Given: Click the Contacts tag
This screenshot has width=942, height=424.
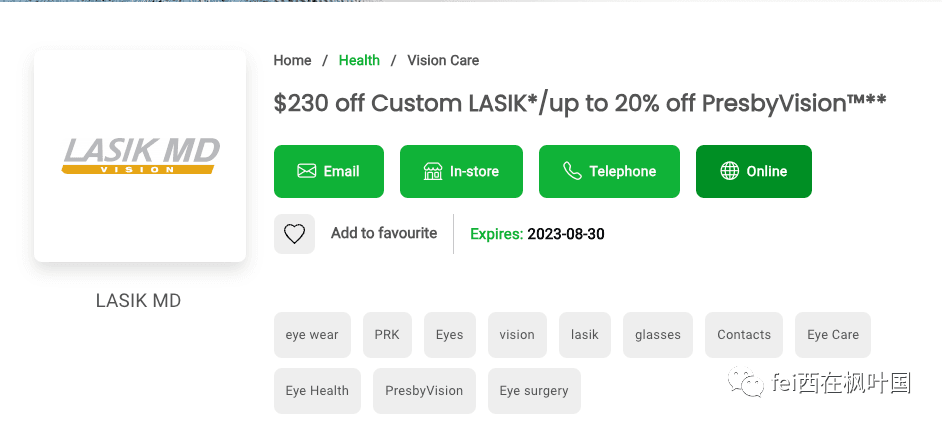Looking at the screenshot, I should 744,335.
